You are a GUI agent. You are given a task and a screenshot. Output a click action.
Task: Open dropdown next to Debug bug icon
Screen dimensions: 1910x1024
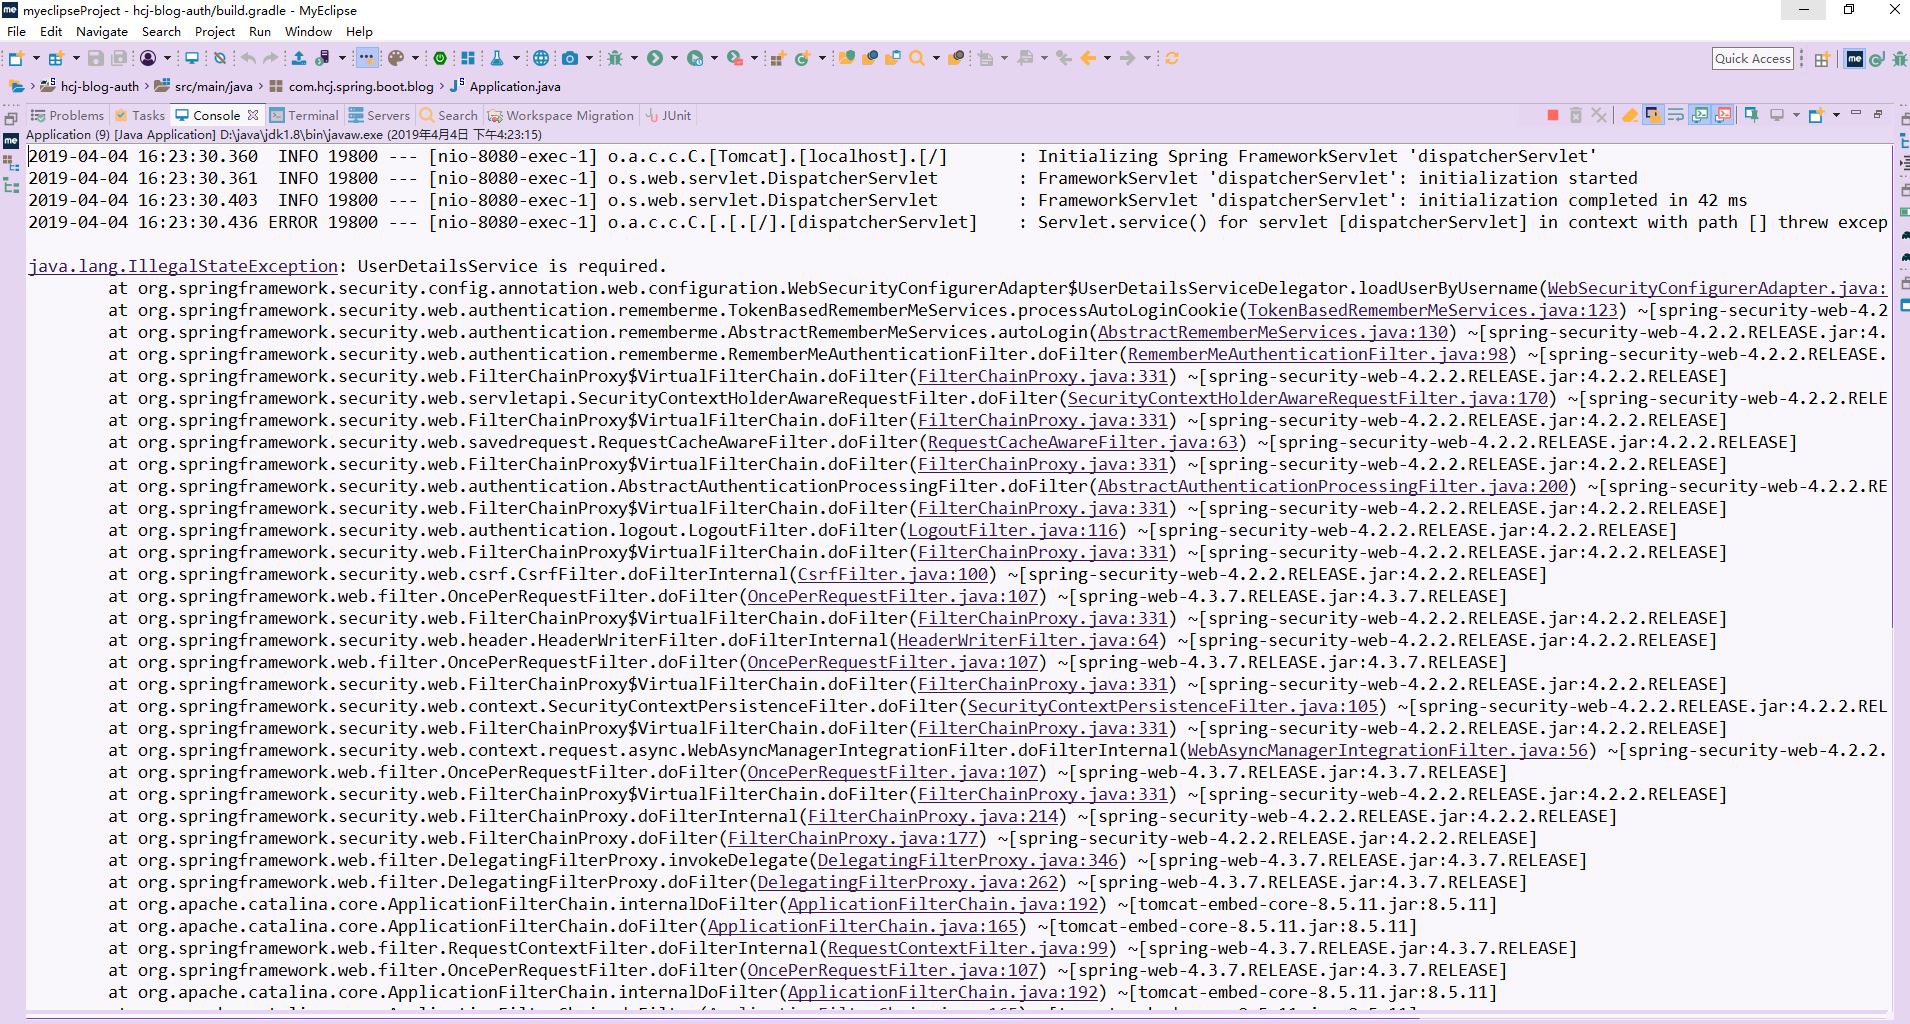(634, 59)
